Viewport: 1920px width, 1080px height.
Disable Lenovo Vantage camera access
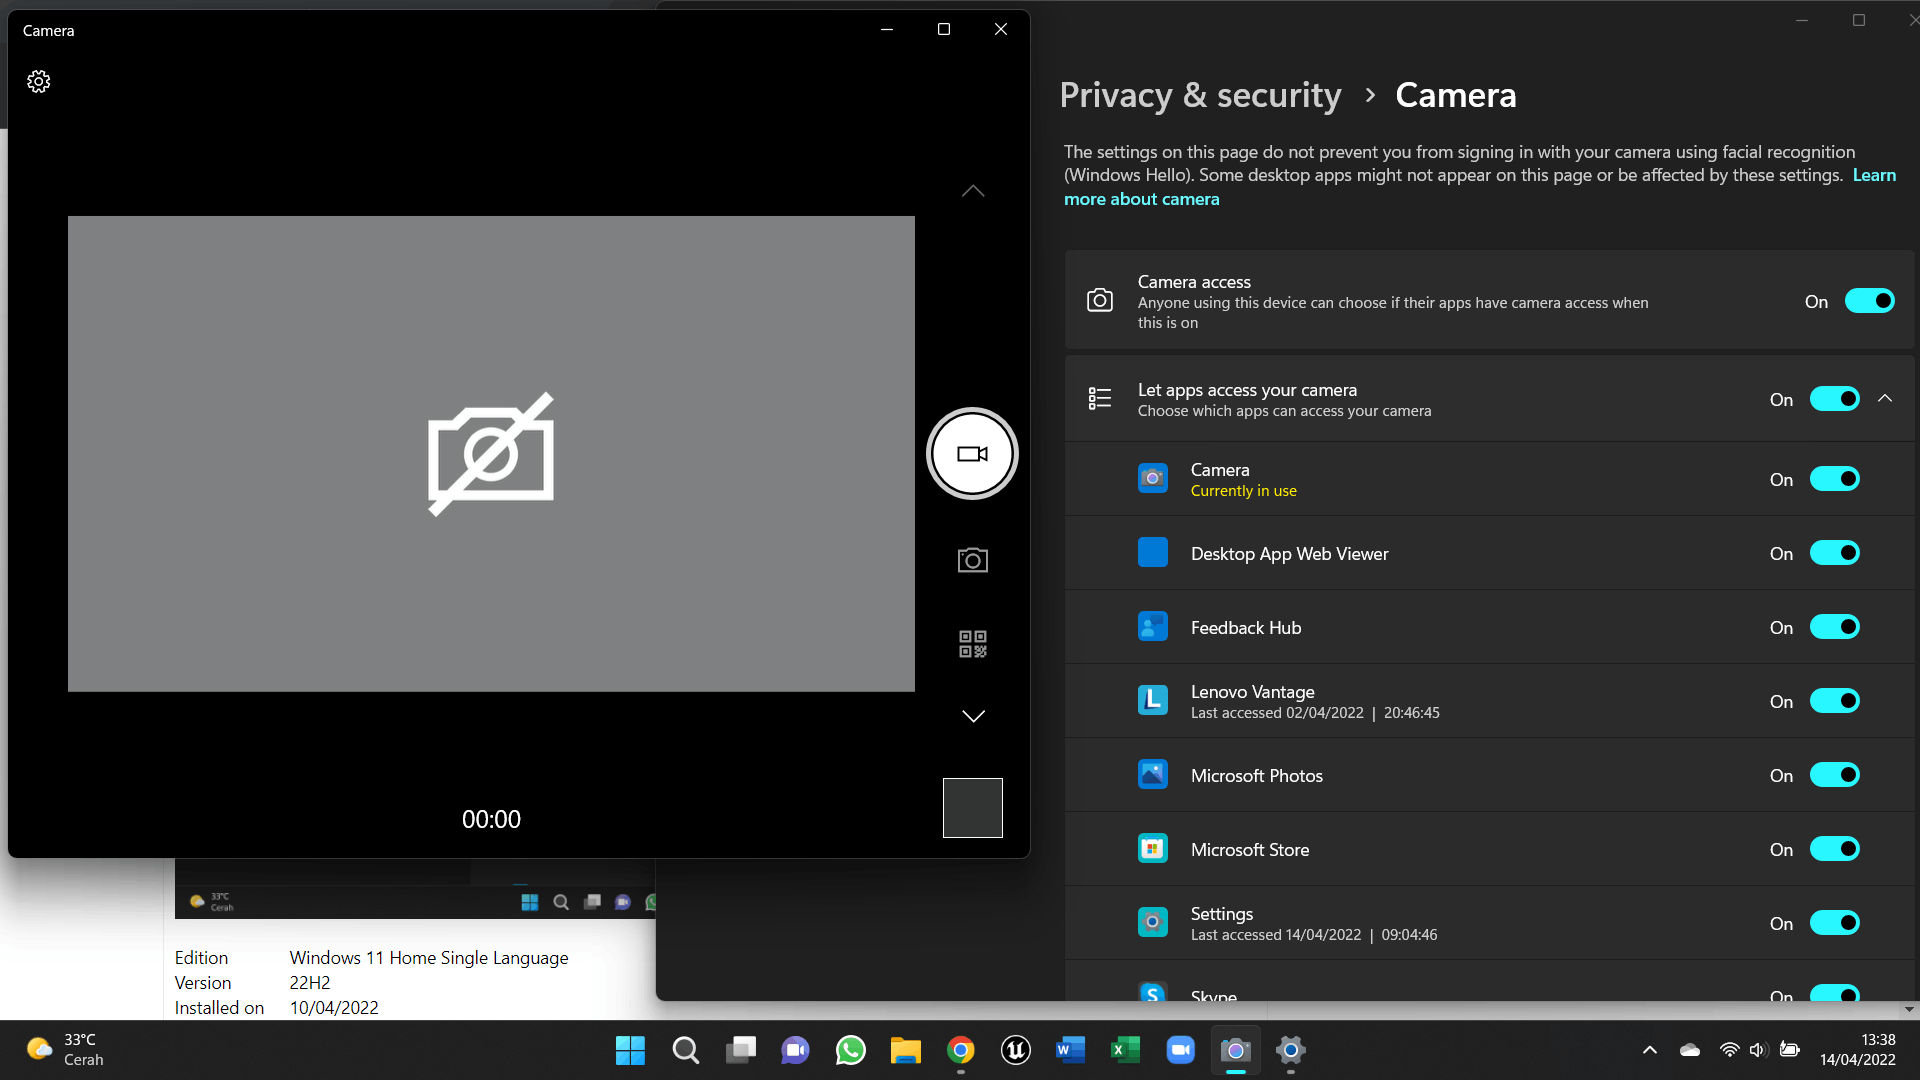point(1834,700)
